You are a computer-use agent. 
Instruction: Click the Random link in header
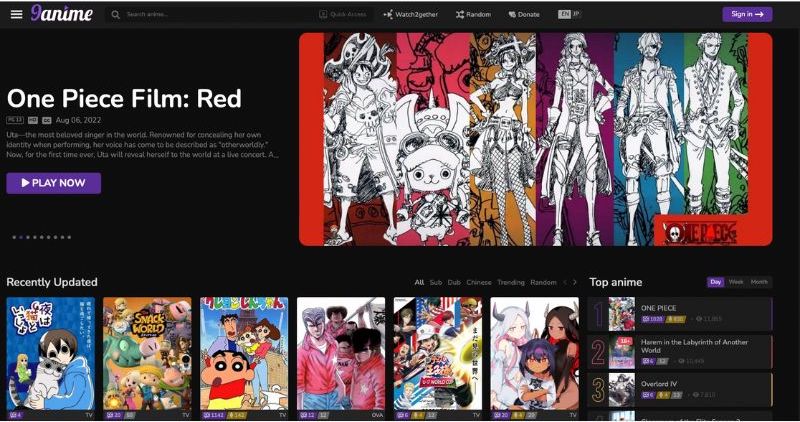pos(473,14)
